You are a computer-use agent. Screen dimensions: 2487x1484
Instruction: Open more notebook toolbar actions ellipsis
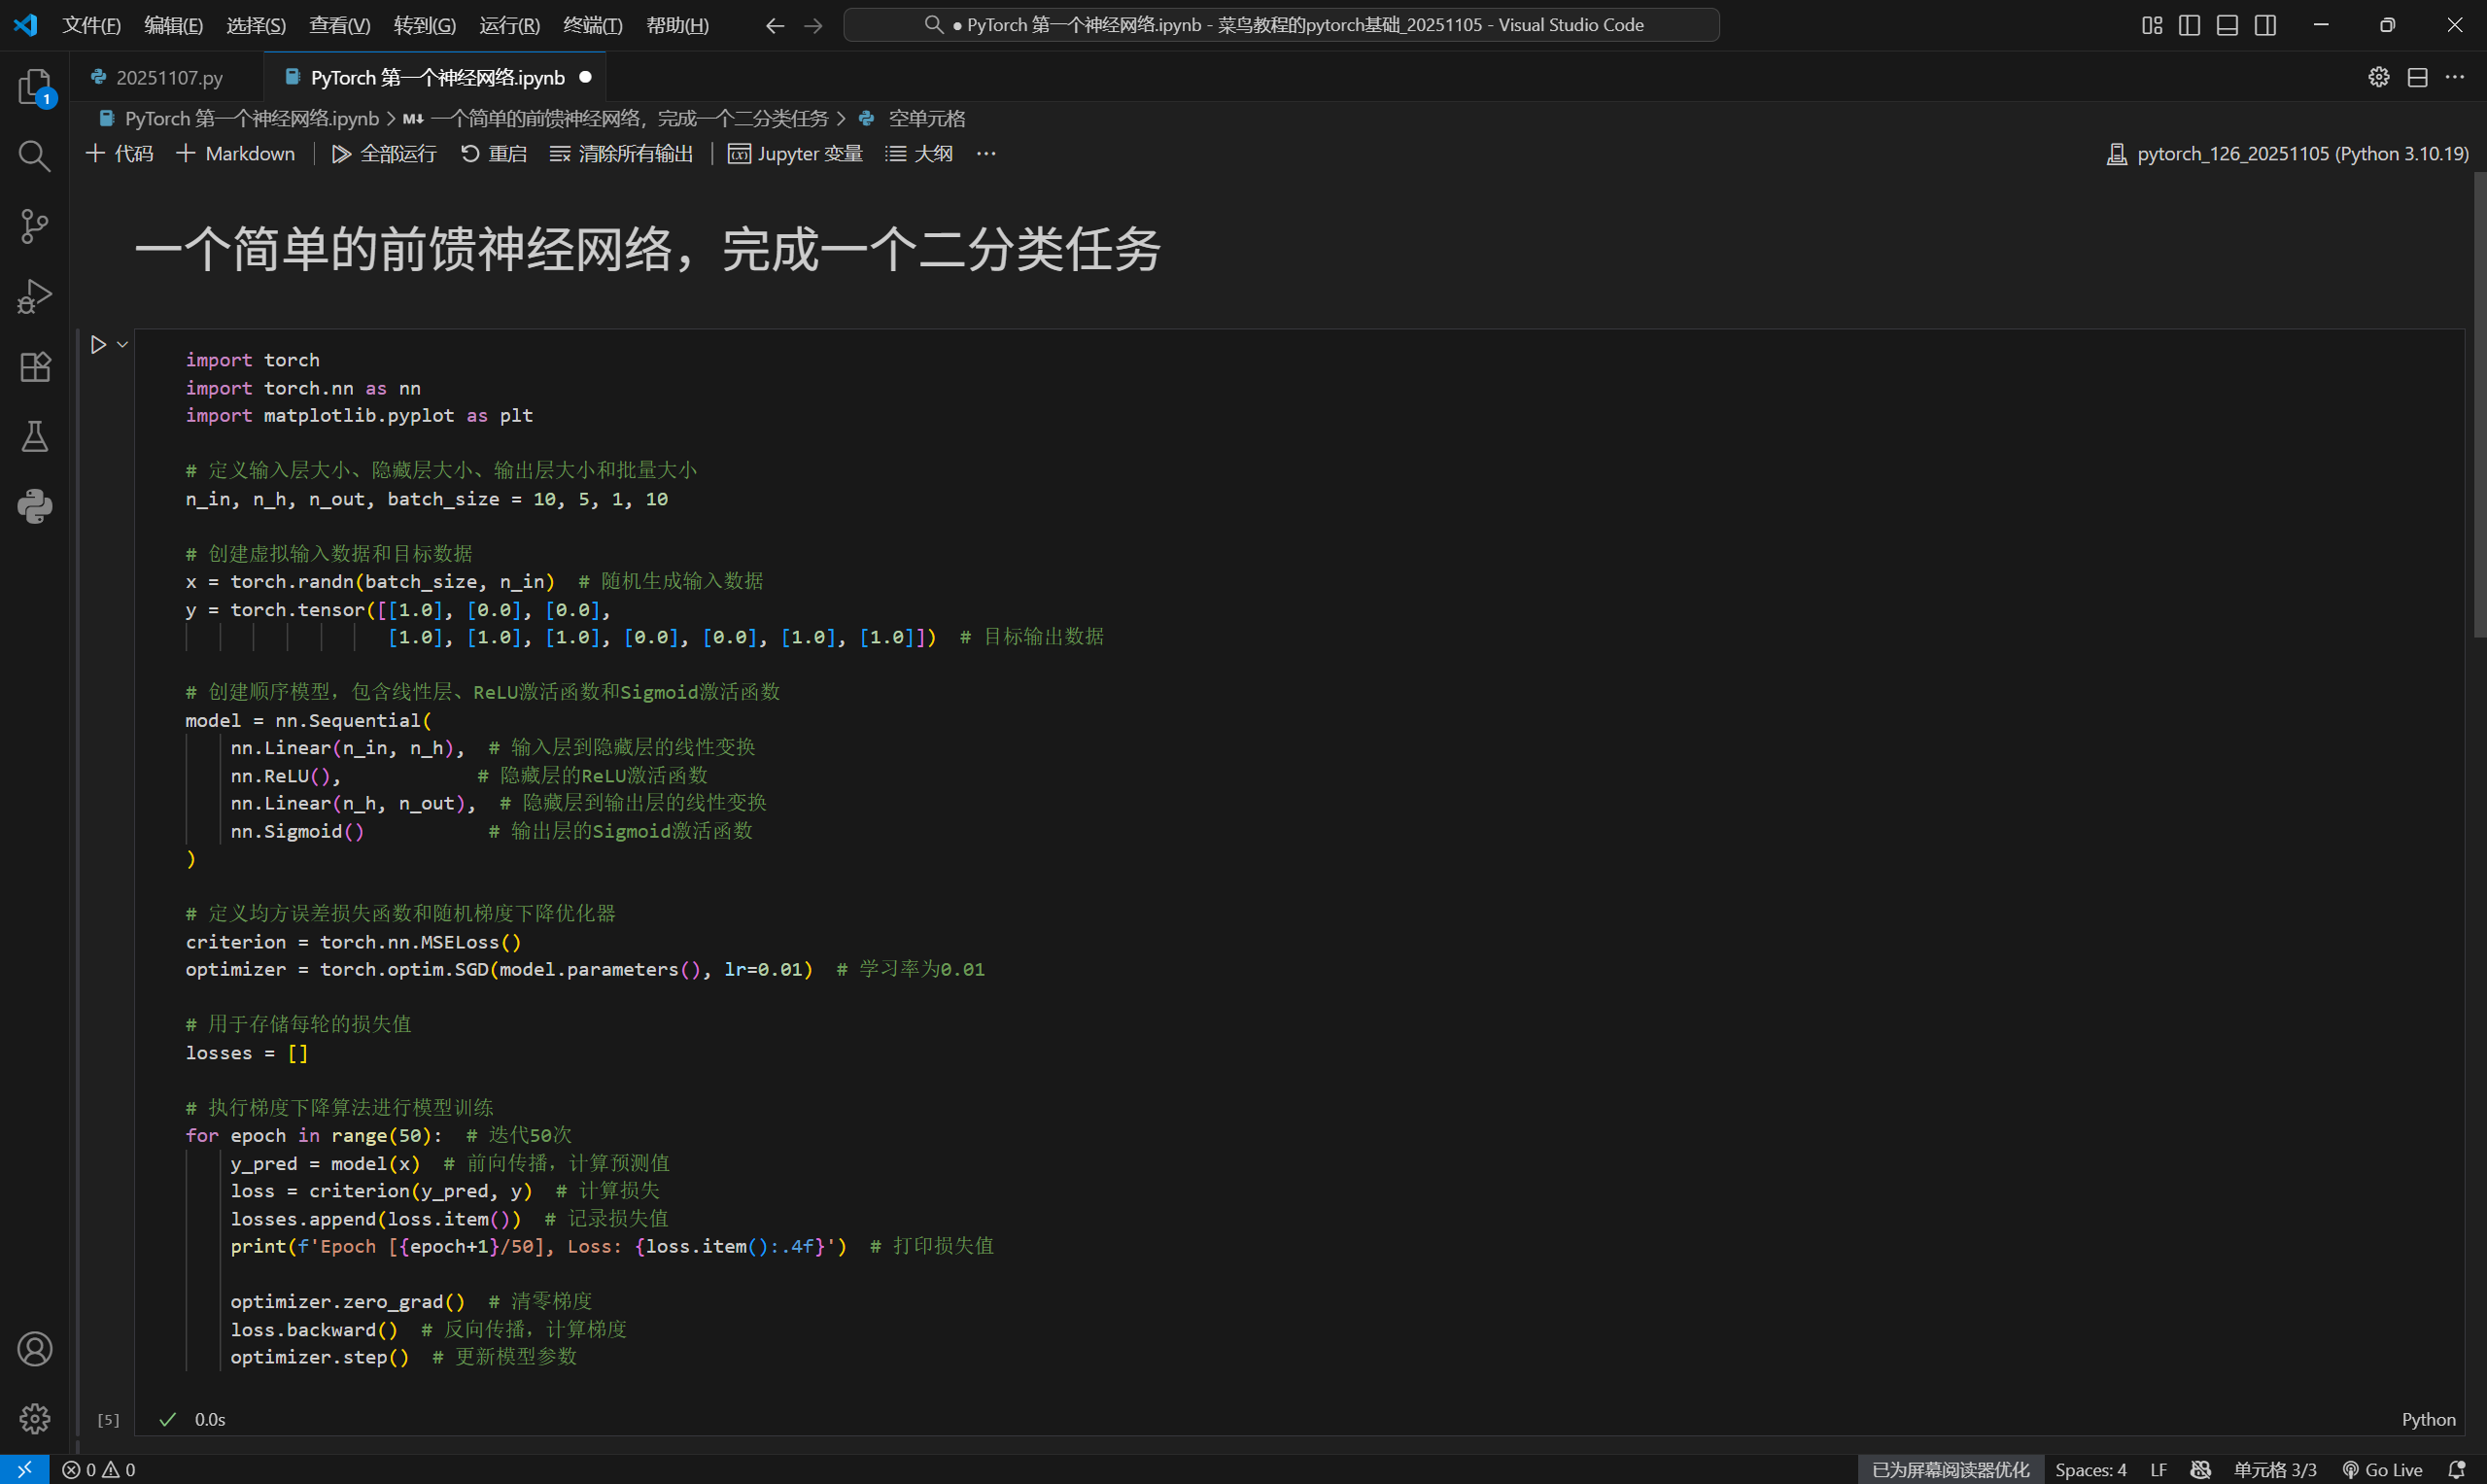coord(986,153)
